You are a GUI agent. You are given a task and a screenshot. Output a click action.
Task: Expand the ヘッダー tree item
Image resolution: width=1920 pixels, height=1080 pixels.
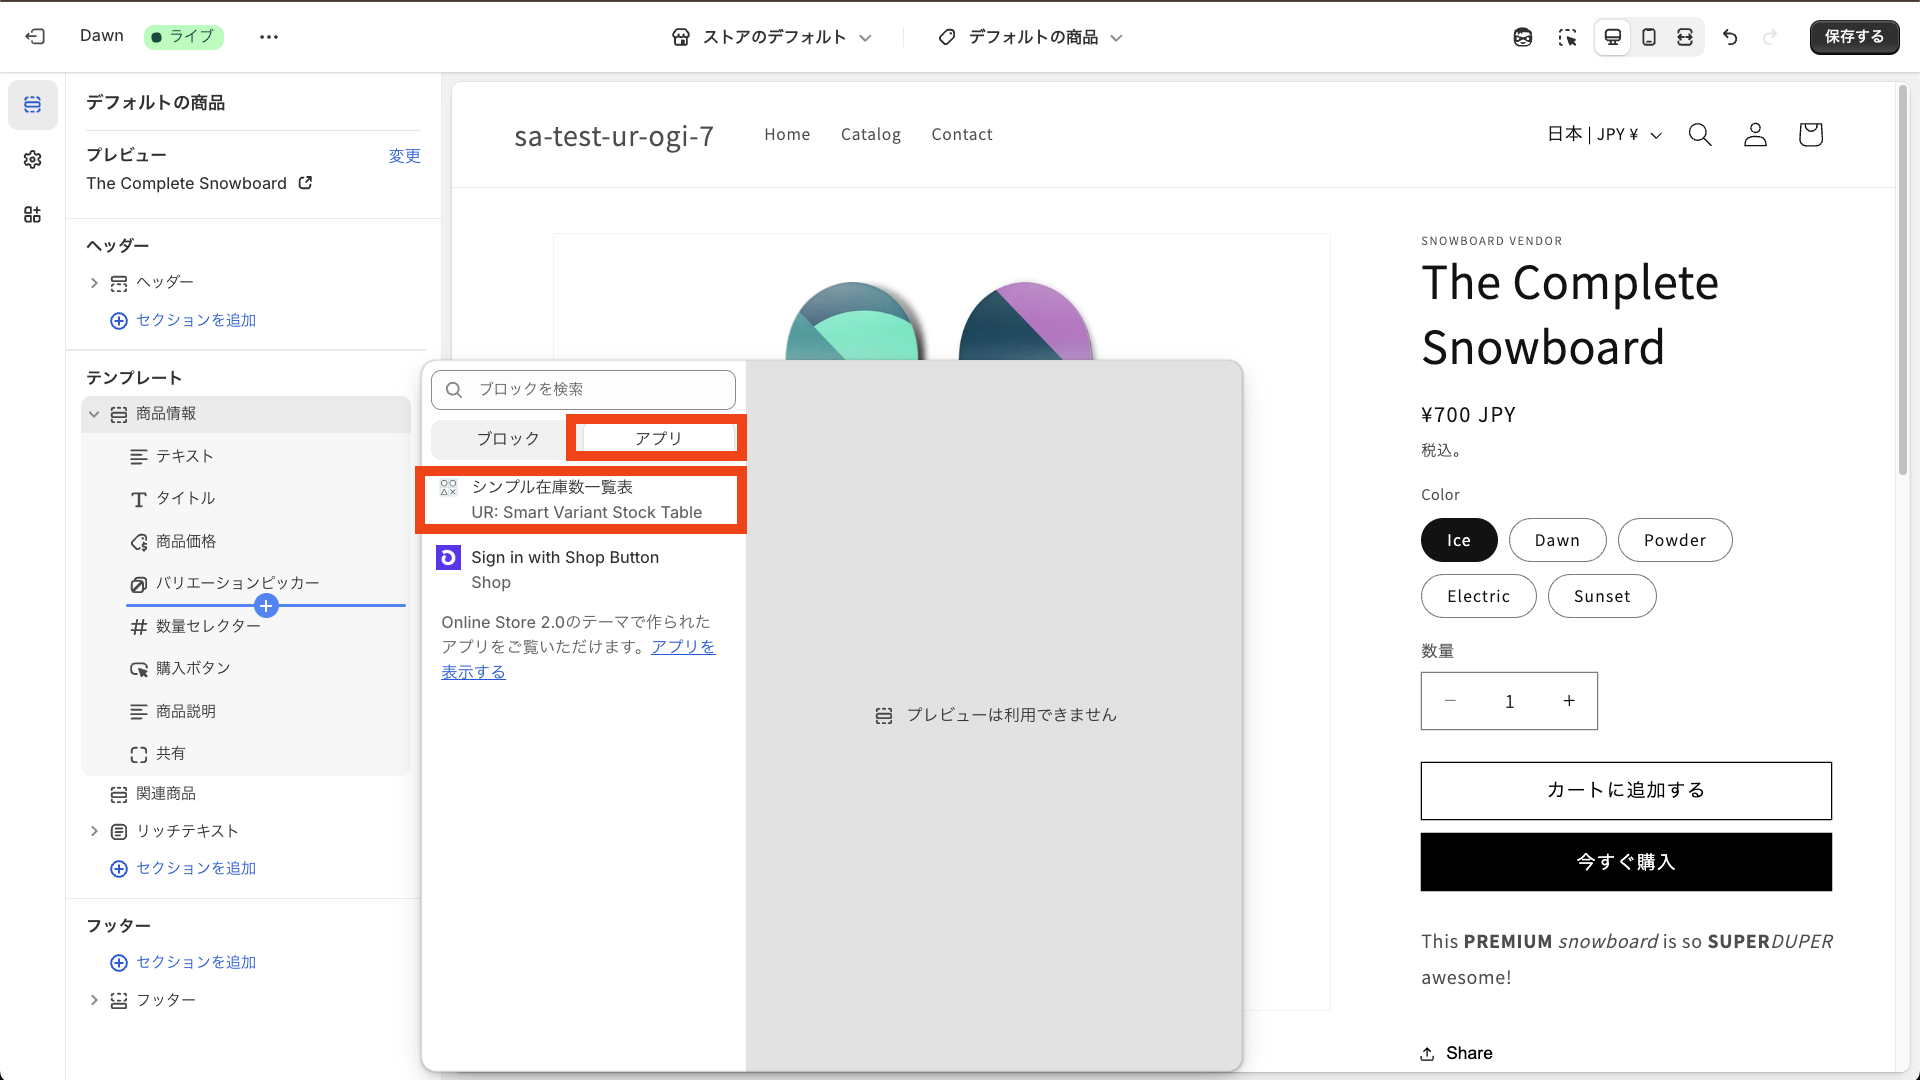(95, 282)
